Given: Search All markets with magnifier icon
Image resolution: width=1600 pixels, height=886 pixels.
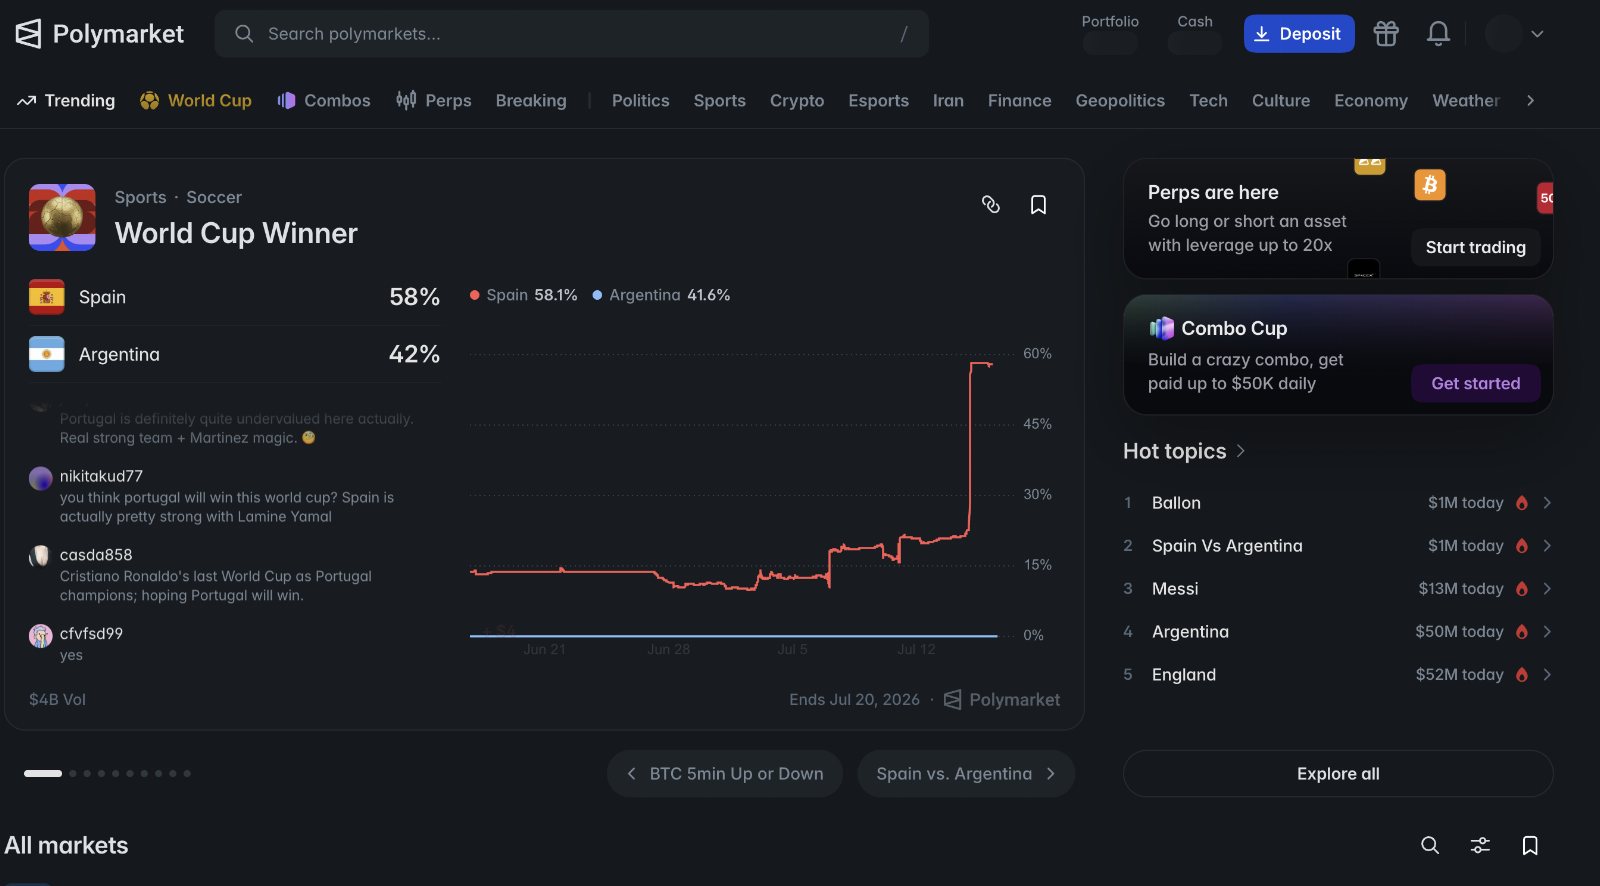Looking at the screenshot, I should [x=1430, y=846].
